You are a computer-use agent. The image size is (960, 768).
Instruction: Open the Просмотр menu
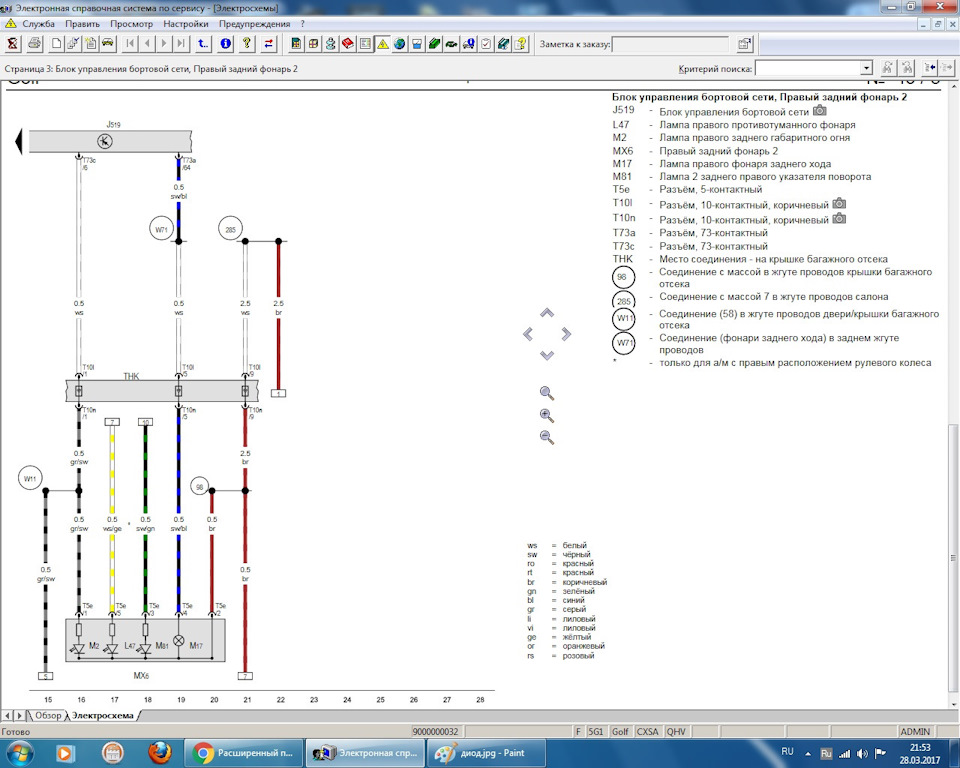click(x=132, y=24)
